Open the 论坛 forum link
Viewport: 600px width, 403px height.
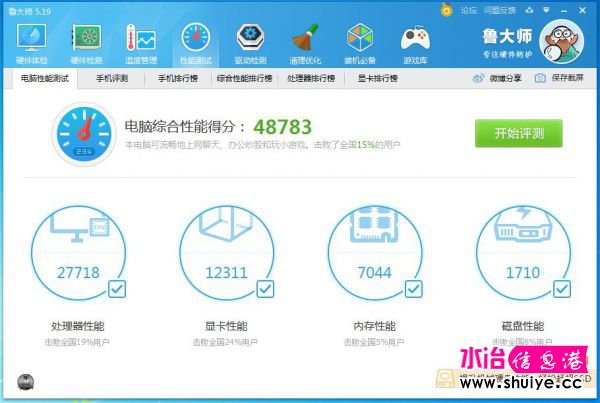coord(468,9)
